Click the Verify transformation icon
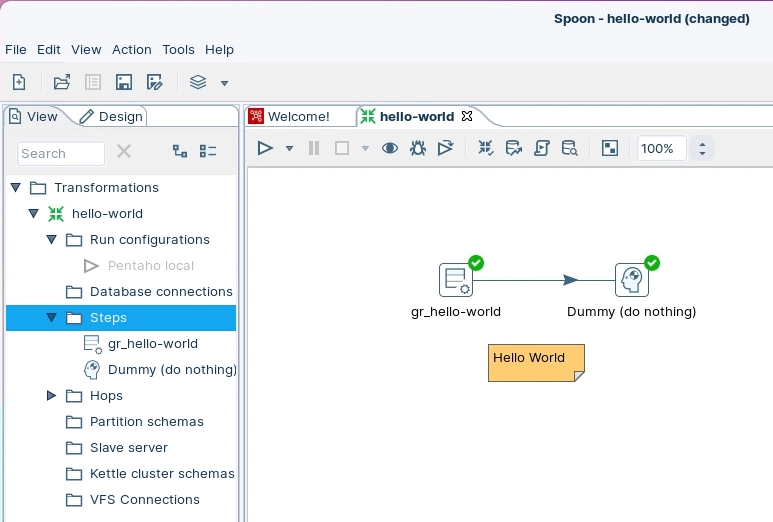Image resolution: width=773 pixels, height=522 pixels. coord(485,148)
